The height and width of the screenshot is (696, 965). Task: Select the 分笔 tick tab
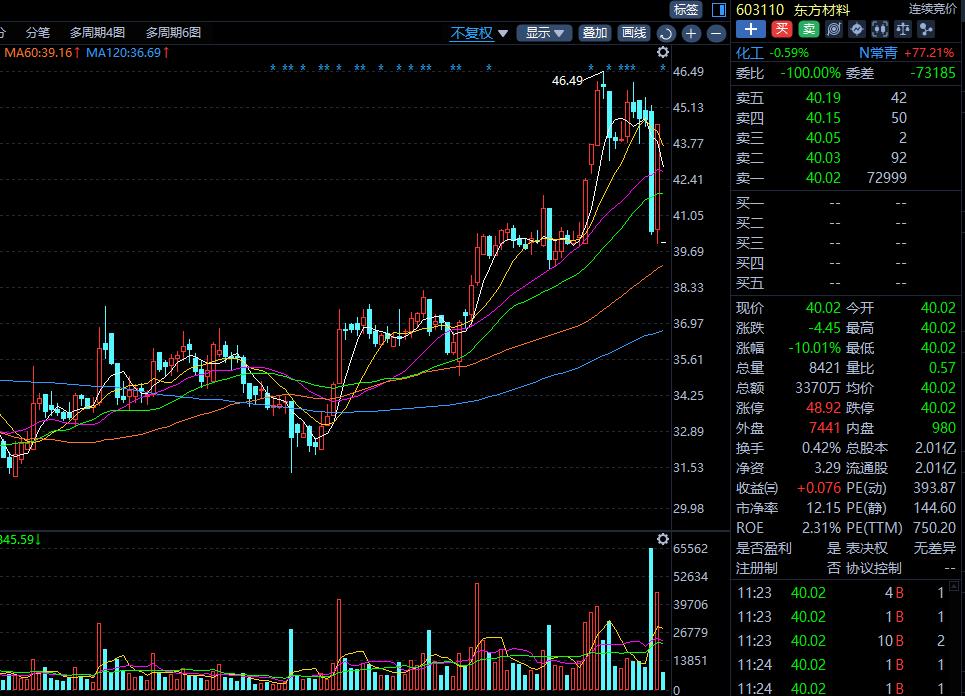tap(38, 32)
